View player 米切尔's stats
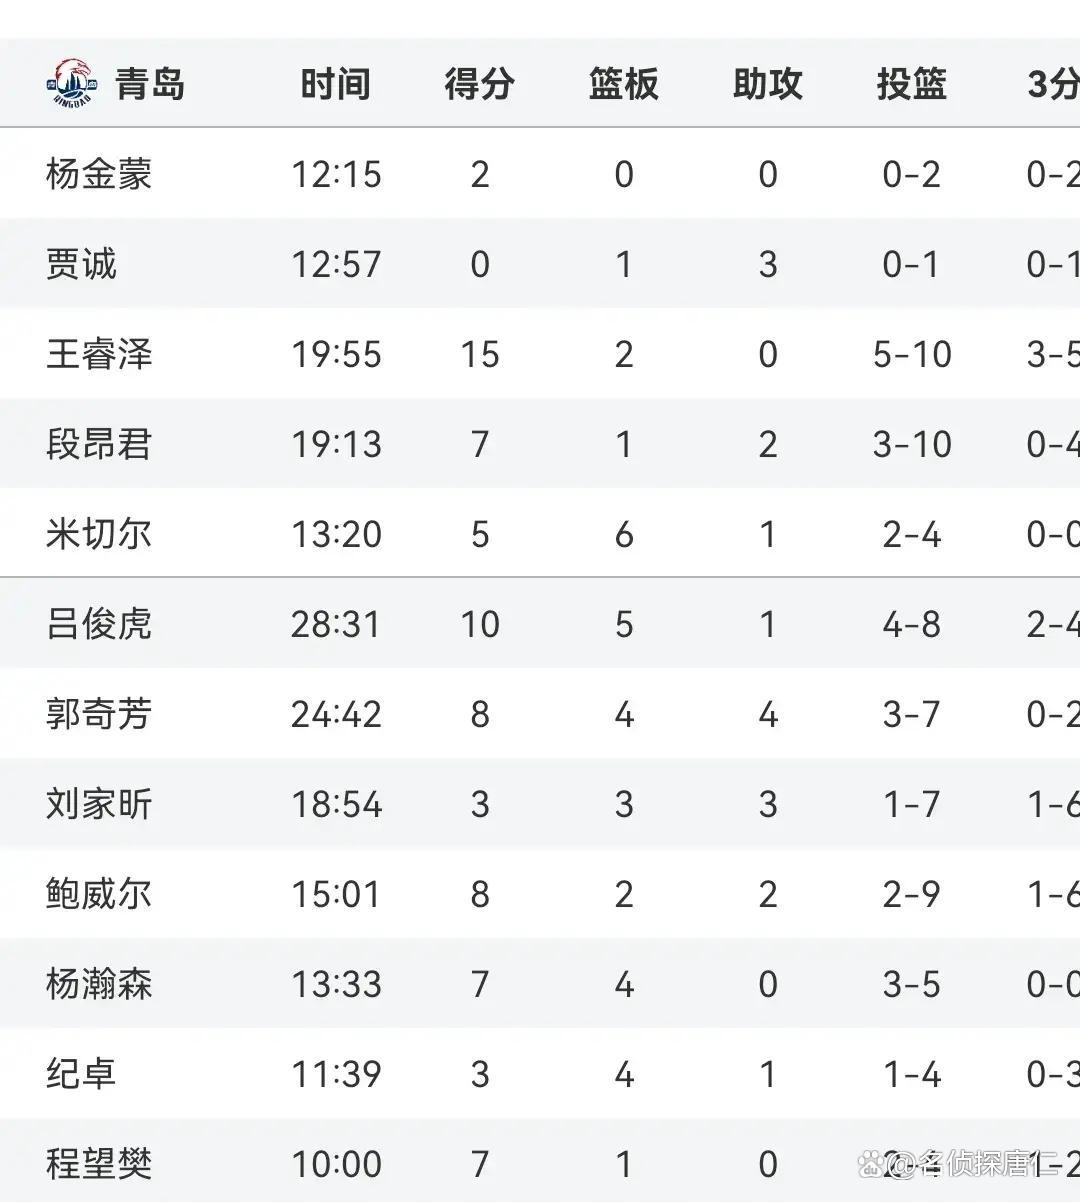Screen dimensions: 1080x1202 pos(98,534)
